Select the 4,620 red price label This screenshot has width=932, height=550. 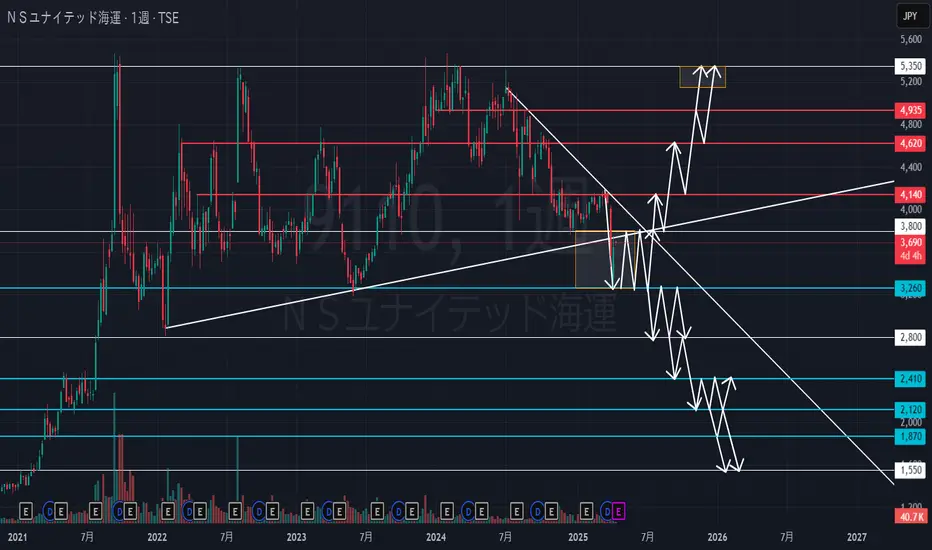coord(910,143)
